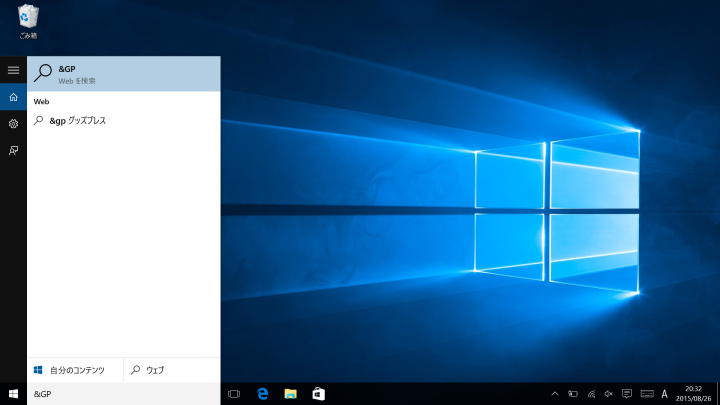
Task: Click the search box containing &GP
Action: [x=123, y=394]
